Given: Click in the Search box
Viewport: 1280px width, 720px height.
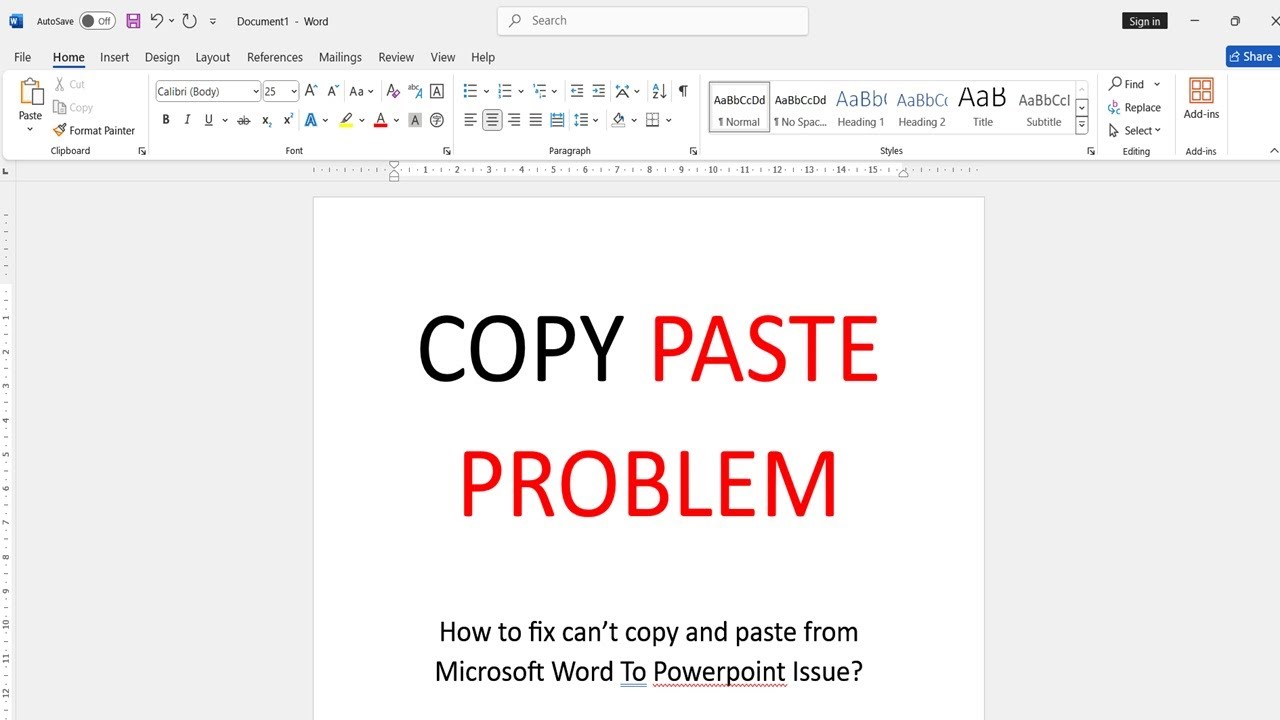Looking at the screenshot, I should [x=653, y=20].
